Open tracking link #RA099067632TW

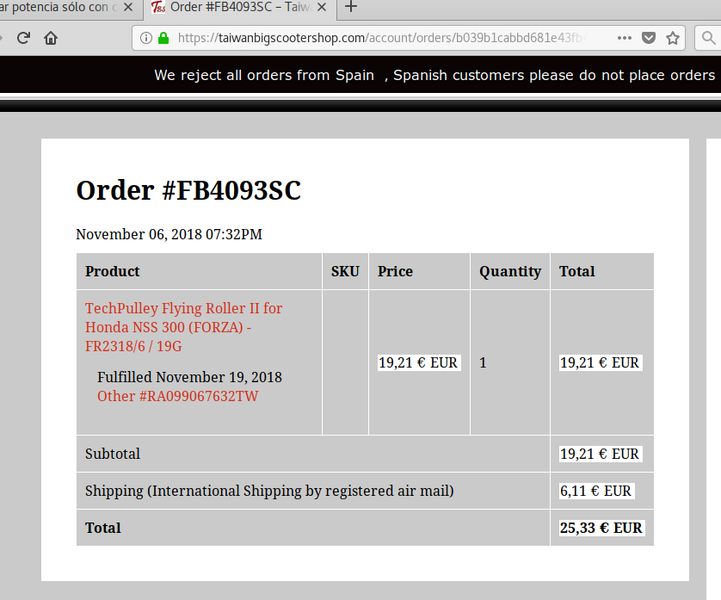177,396
